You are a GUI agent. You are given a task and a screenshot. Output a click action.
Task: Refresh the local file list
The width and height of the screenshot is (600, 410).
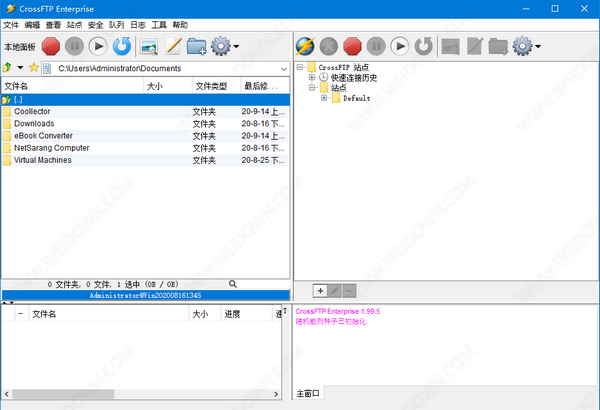click(122, 46)
